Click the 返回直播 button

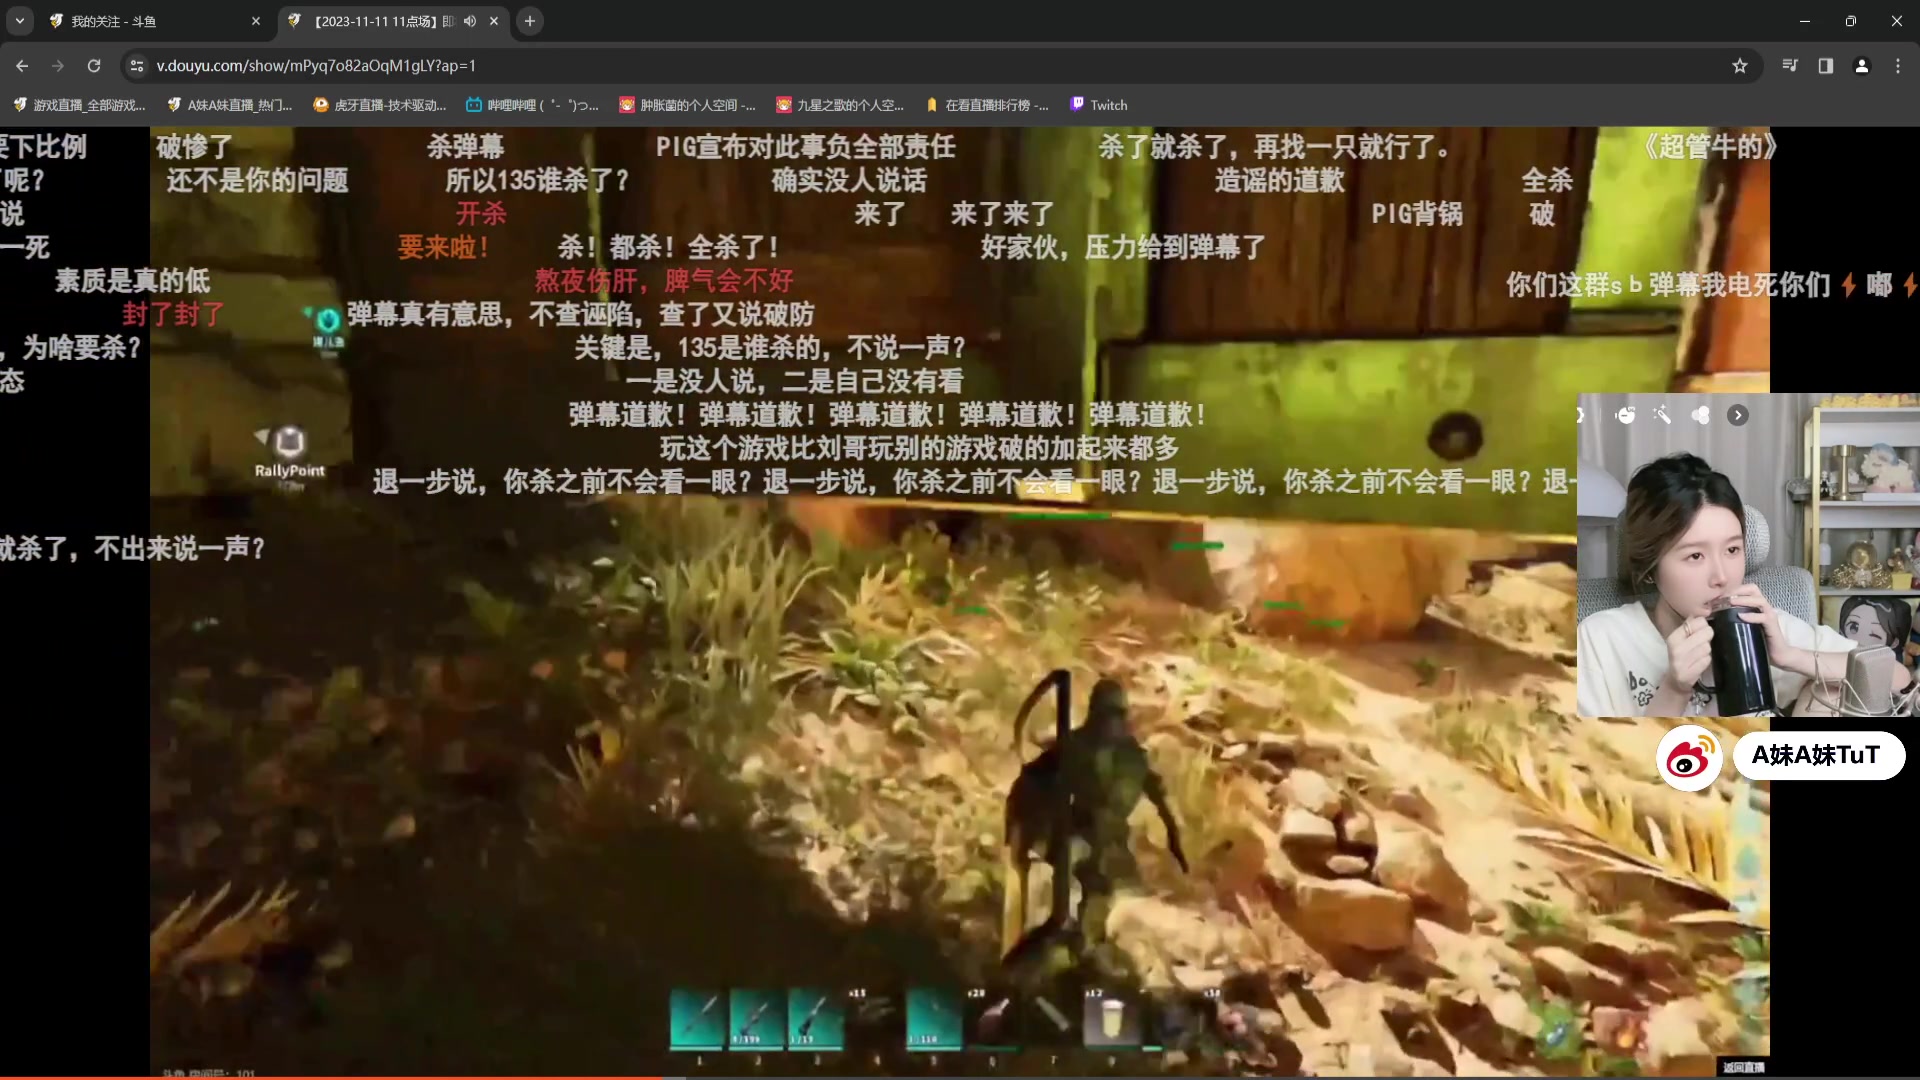click(x=1743, y=1067)
